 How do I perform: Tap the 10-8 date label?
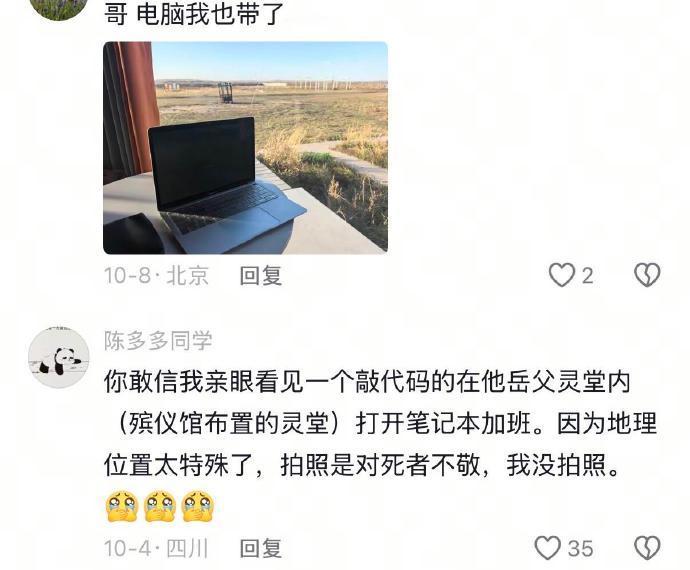click(x=127, y=276)
